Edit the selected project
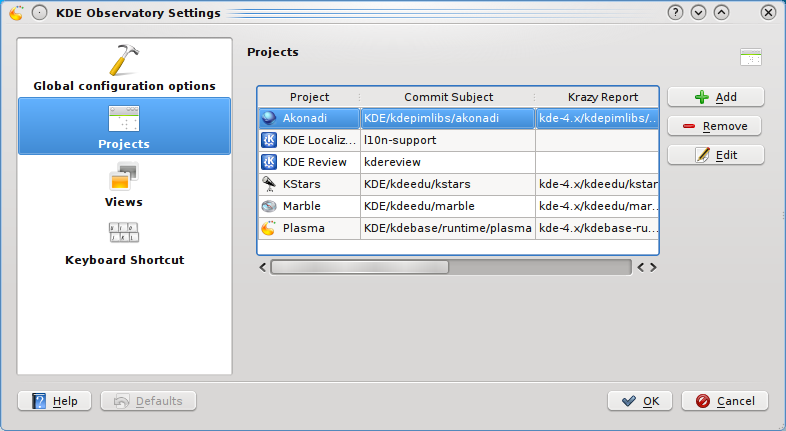786x431 pixels. coord(715,155)
